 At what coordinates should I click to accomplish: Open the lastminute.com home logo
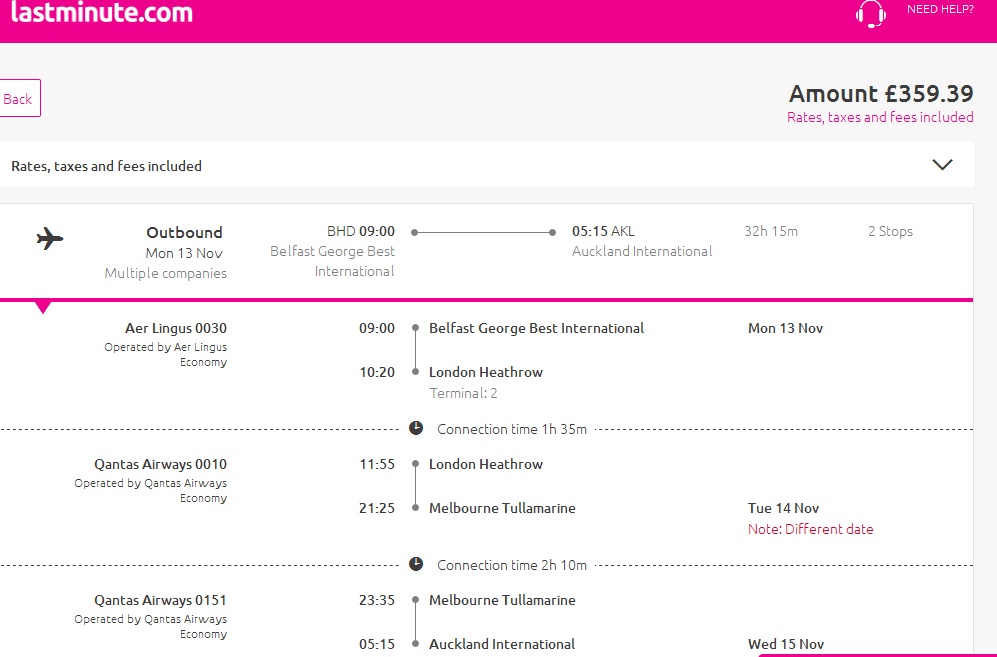tap(102, 12)
